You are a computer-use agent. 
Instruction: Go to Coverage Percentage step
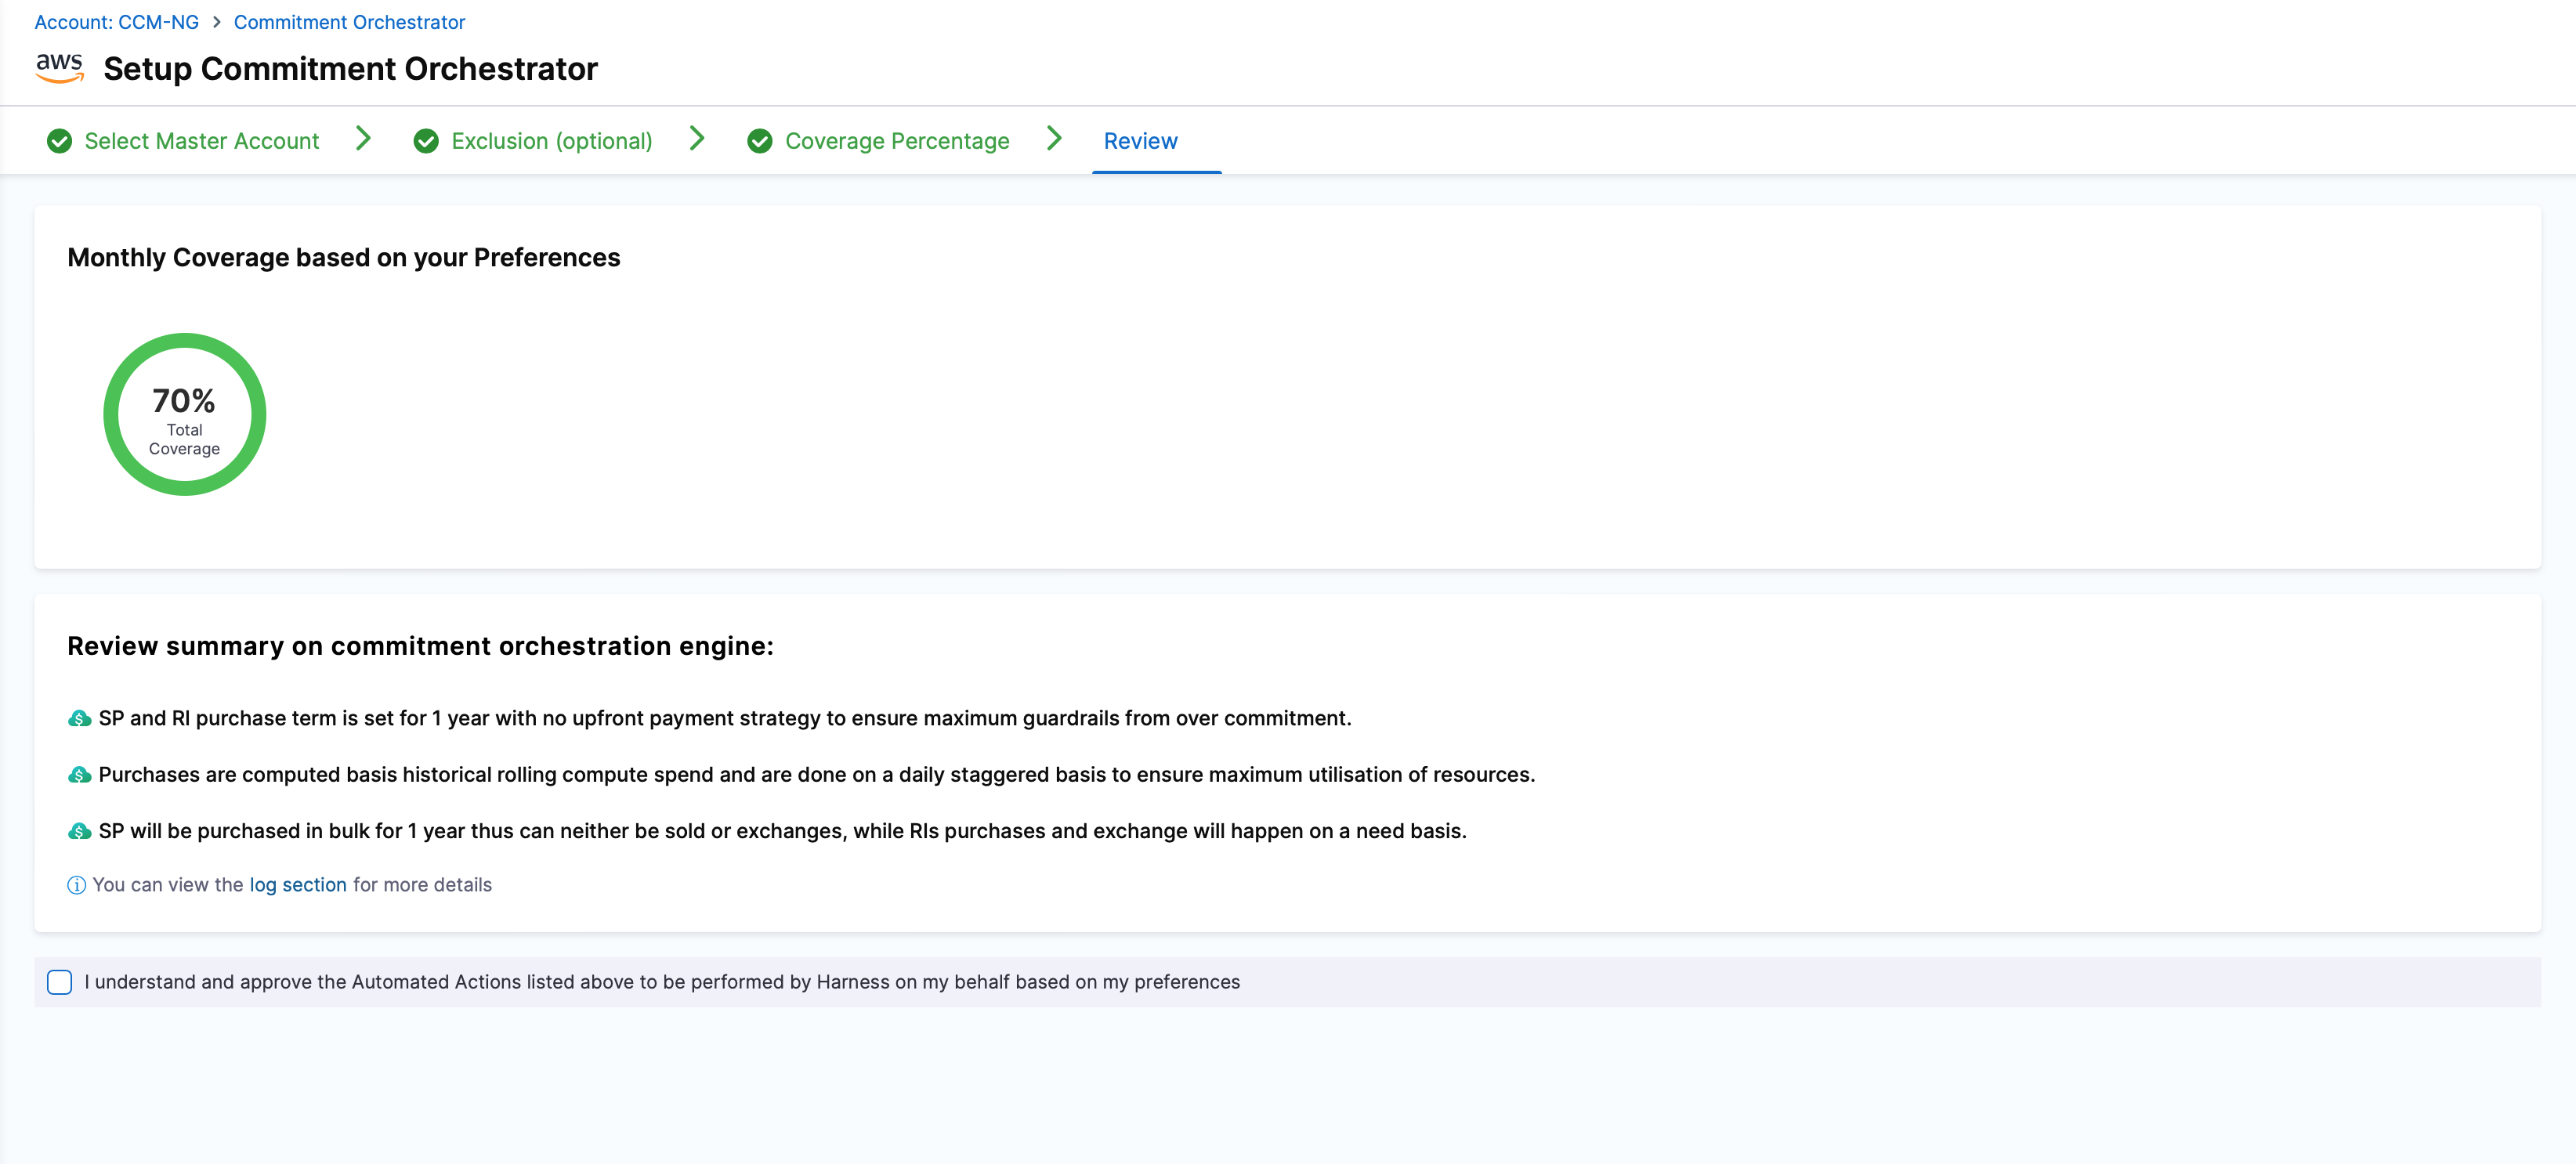coord(896,141)
